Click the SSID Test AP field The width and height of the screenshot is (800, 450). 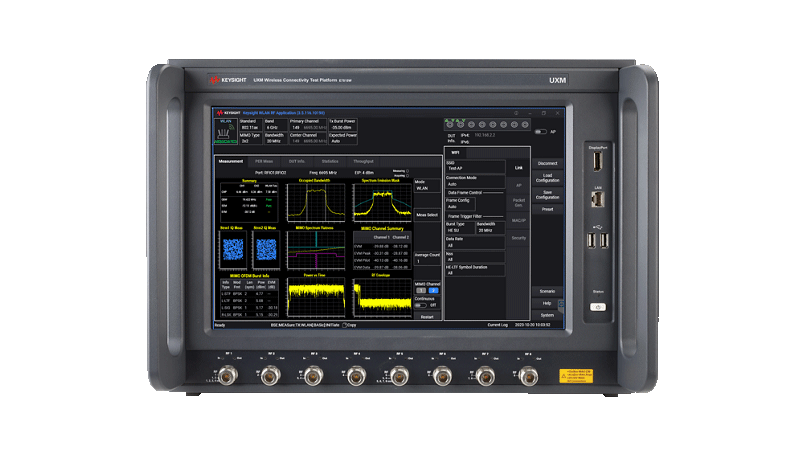475,166
